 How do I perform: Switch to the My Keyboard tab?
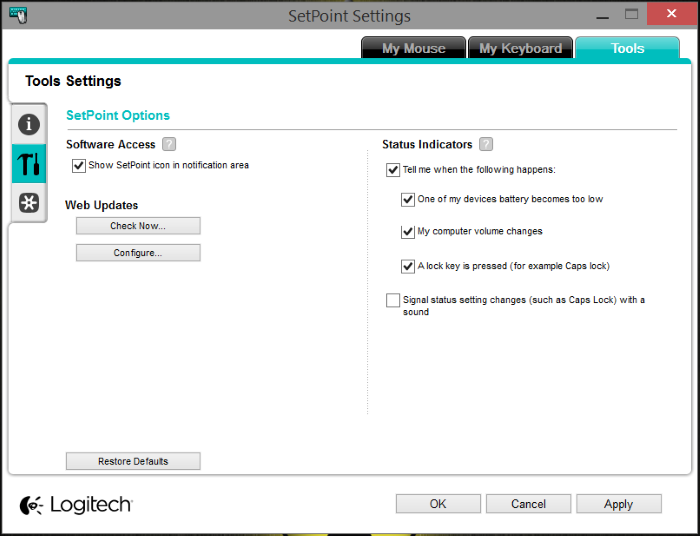point(520,48)
